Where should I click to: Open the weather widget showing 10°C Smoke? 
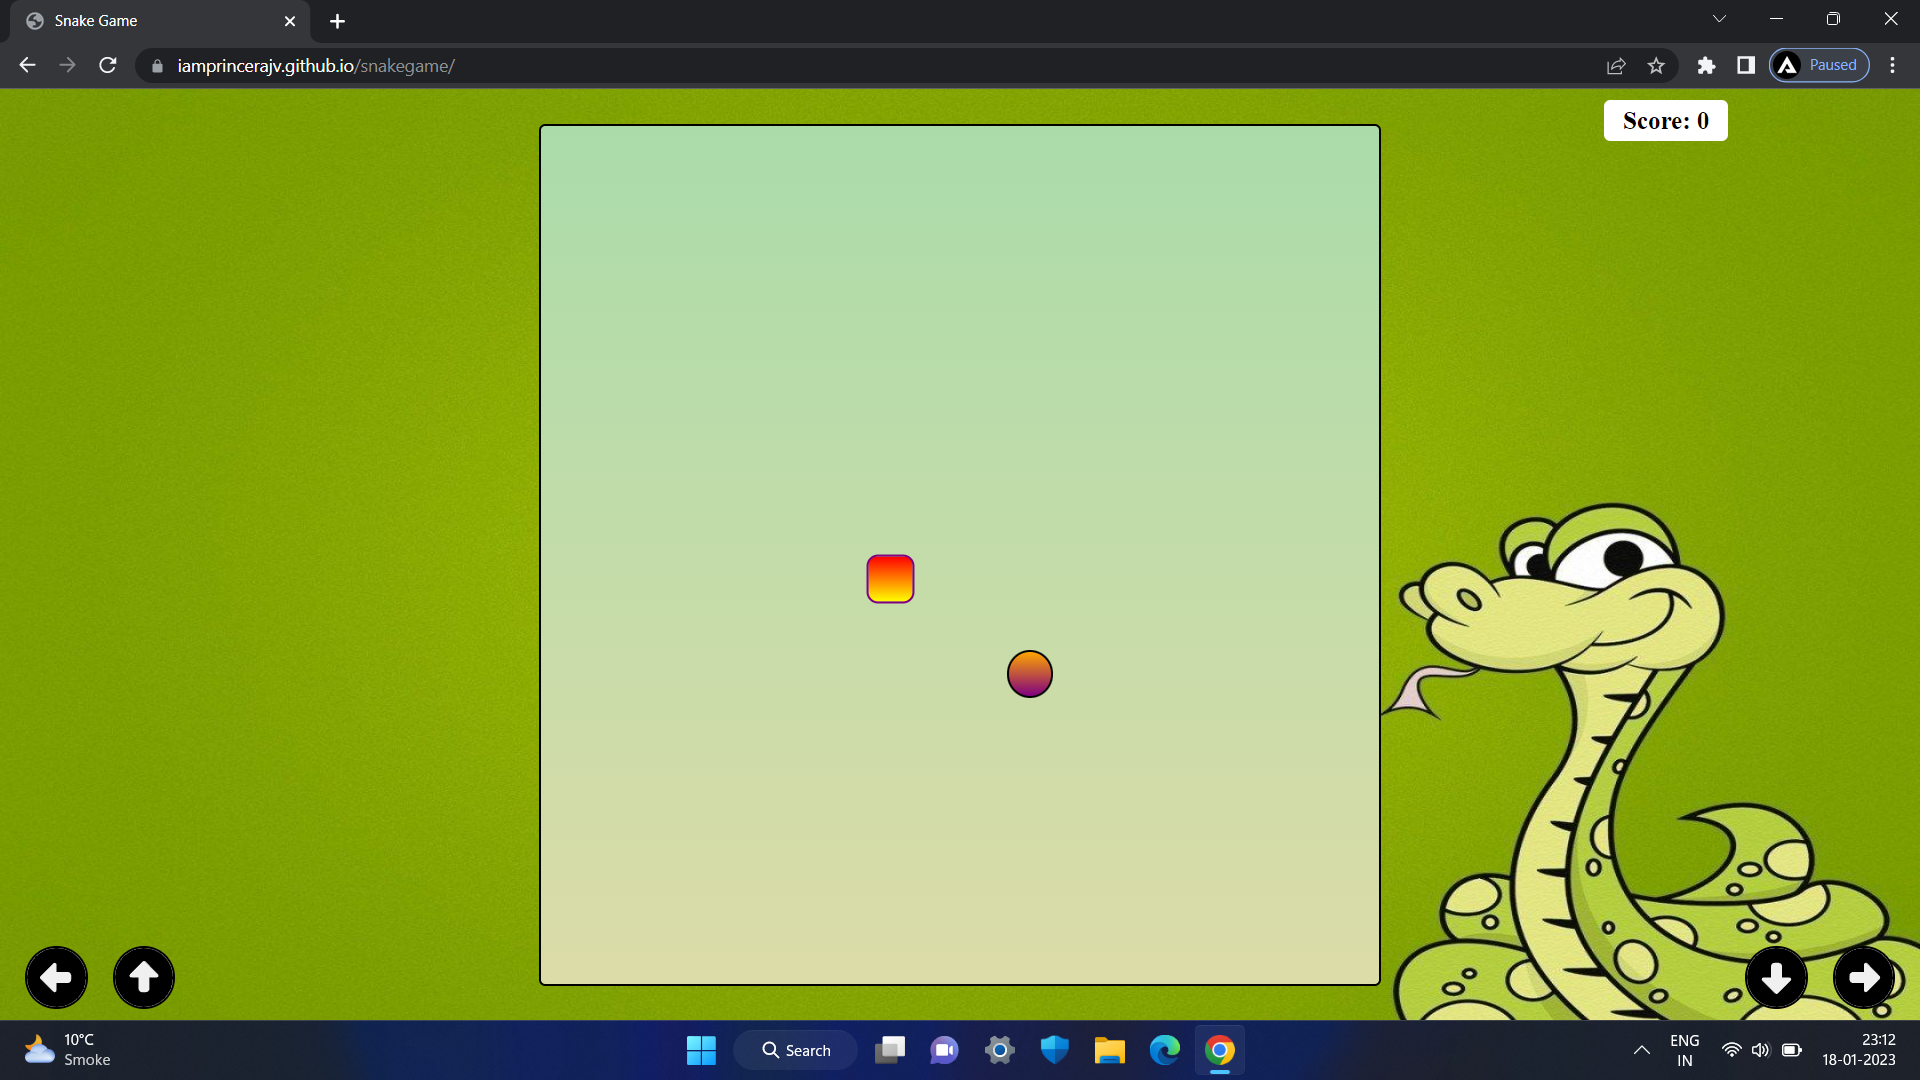(x=68, y=1050)
